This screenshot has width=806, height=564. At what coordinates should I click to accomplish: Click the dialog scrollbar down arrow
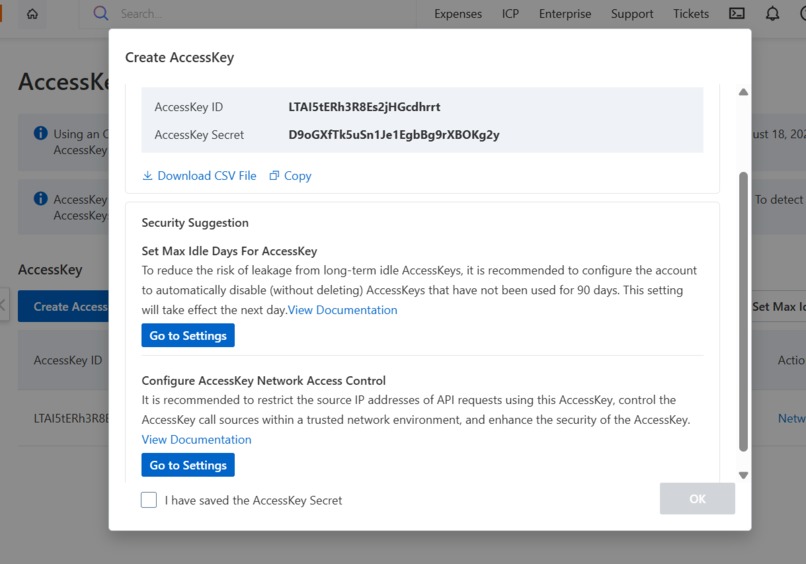point(743,475)
